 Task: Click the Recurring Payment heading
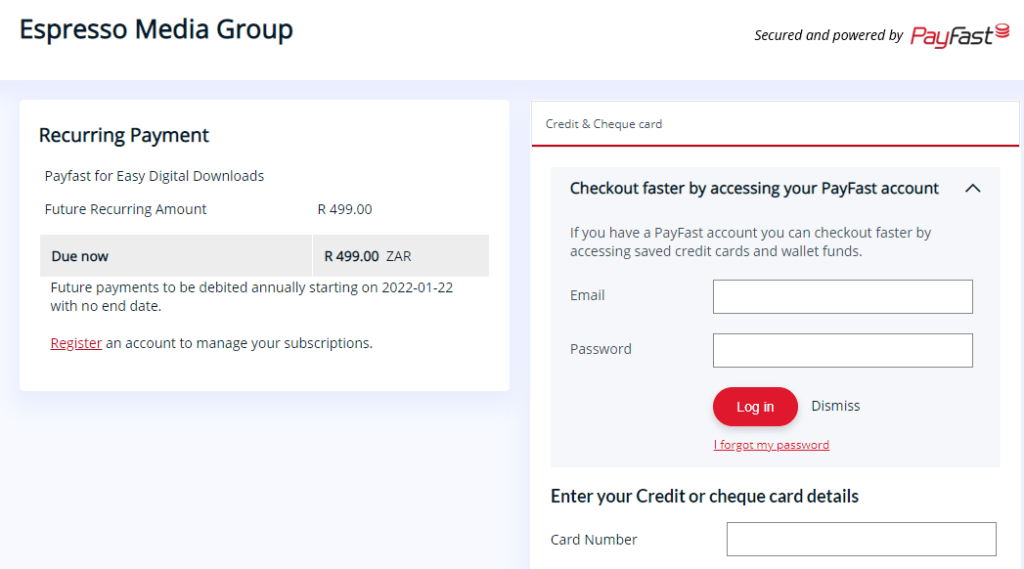pyautogui.click(x=124, y=135)
